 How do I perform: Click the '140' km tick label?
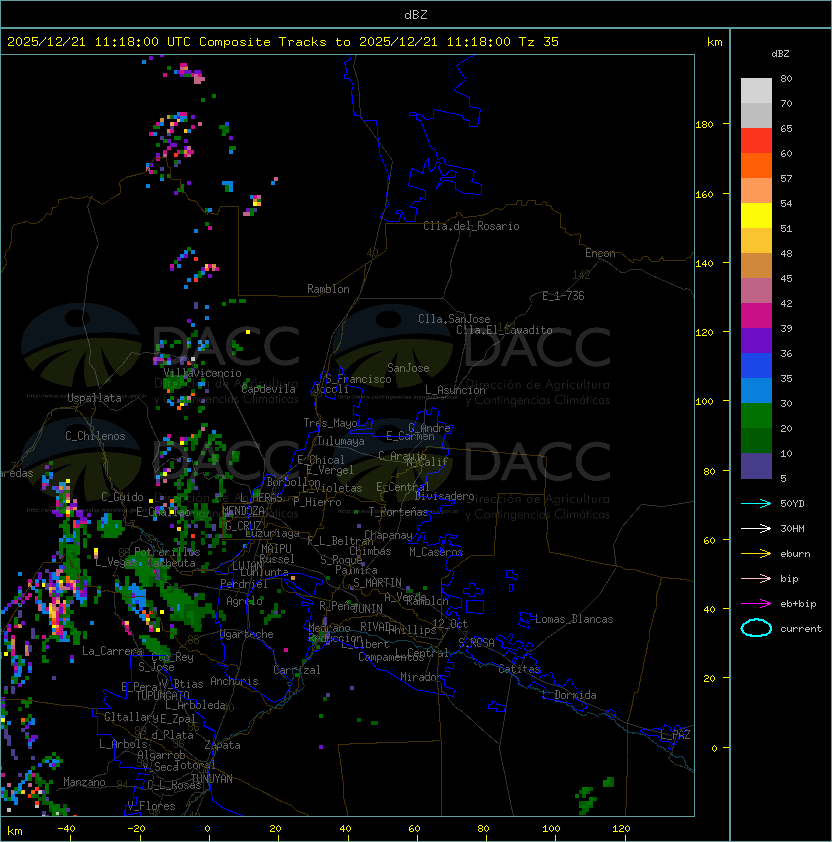[704, 264]
